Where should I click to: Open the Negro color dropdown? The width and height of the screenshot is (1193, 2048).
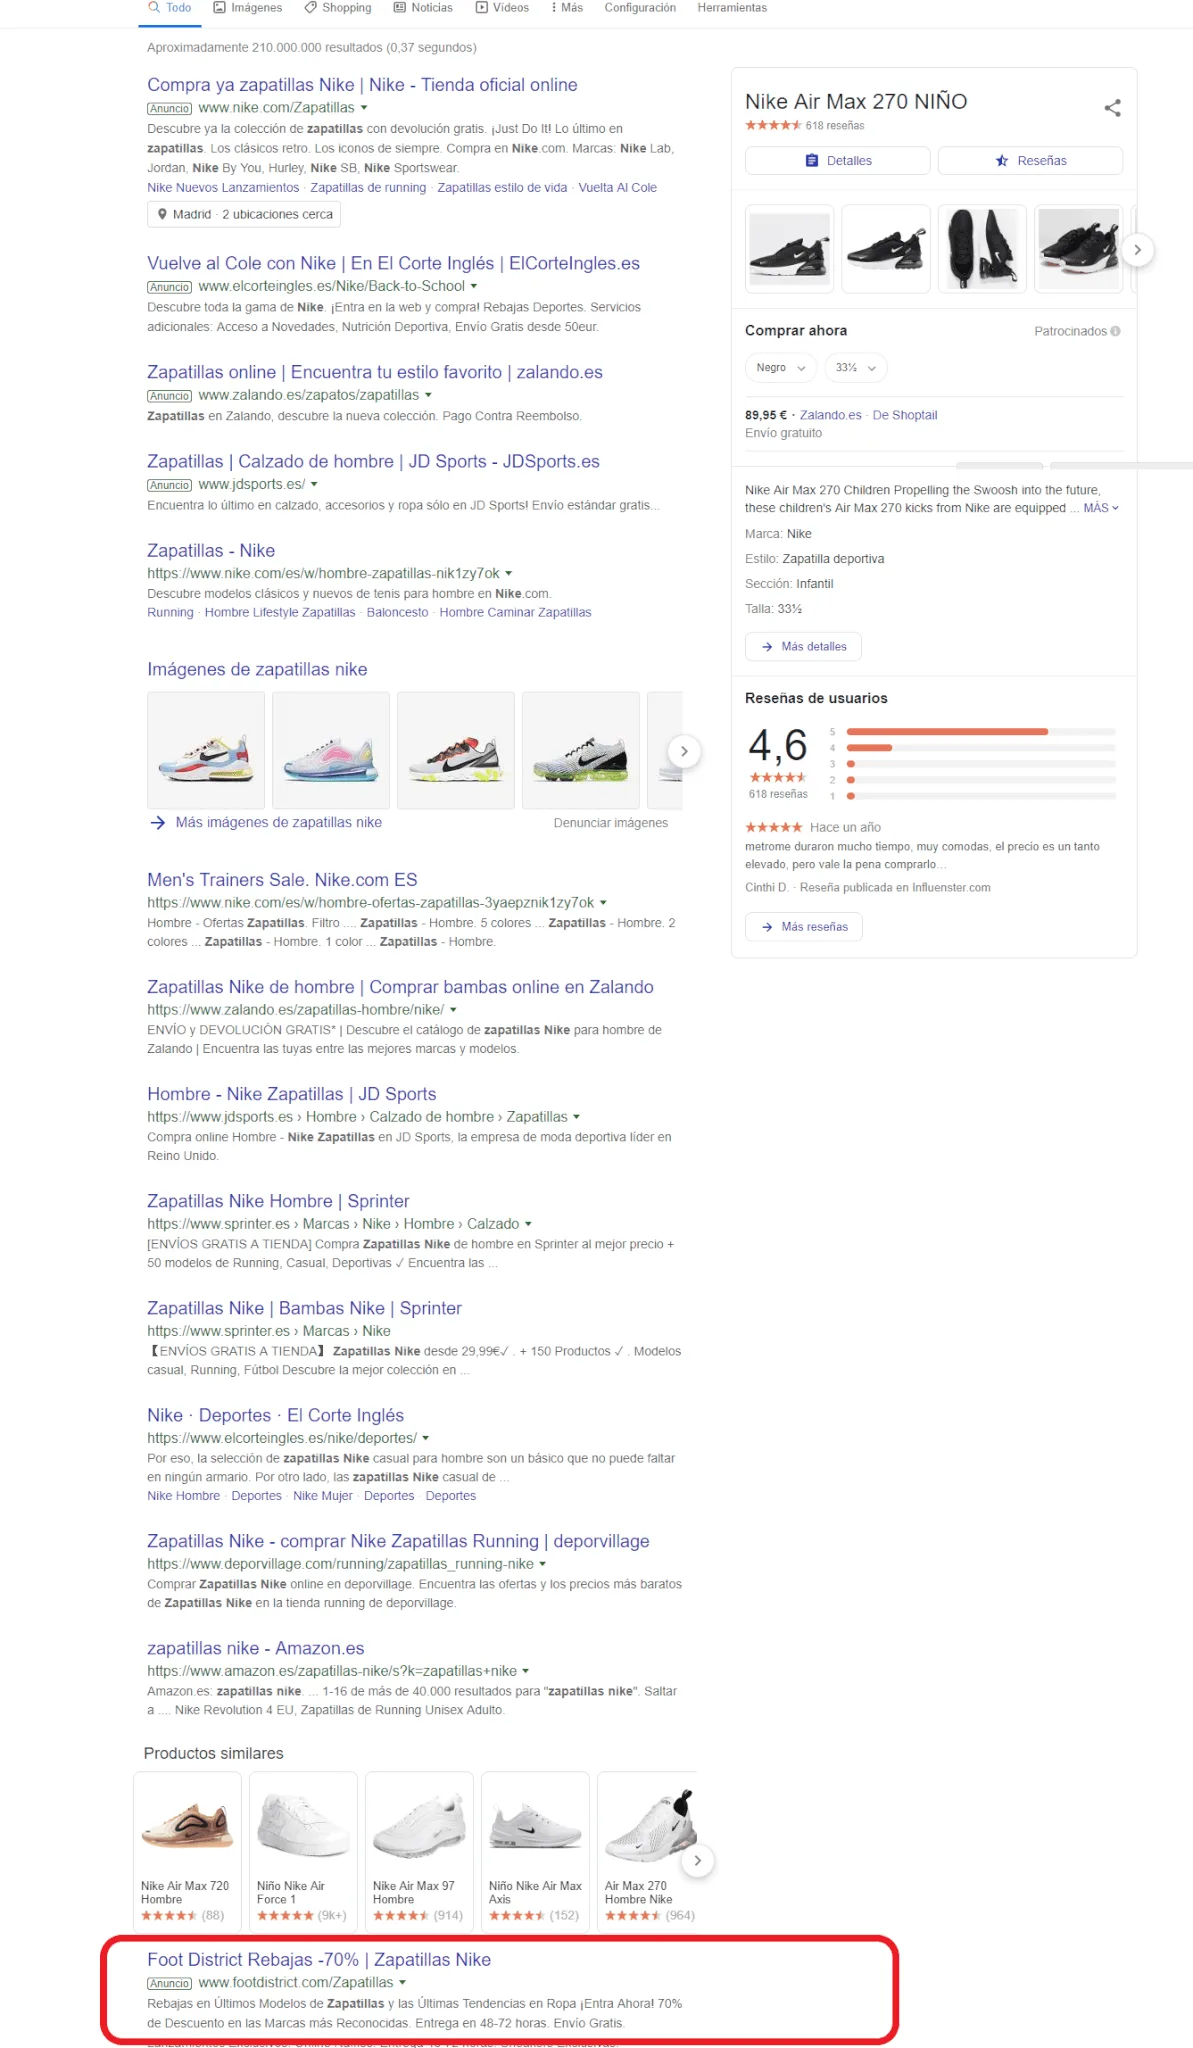click(781, 368)
